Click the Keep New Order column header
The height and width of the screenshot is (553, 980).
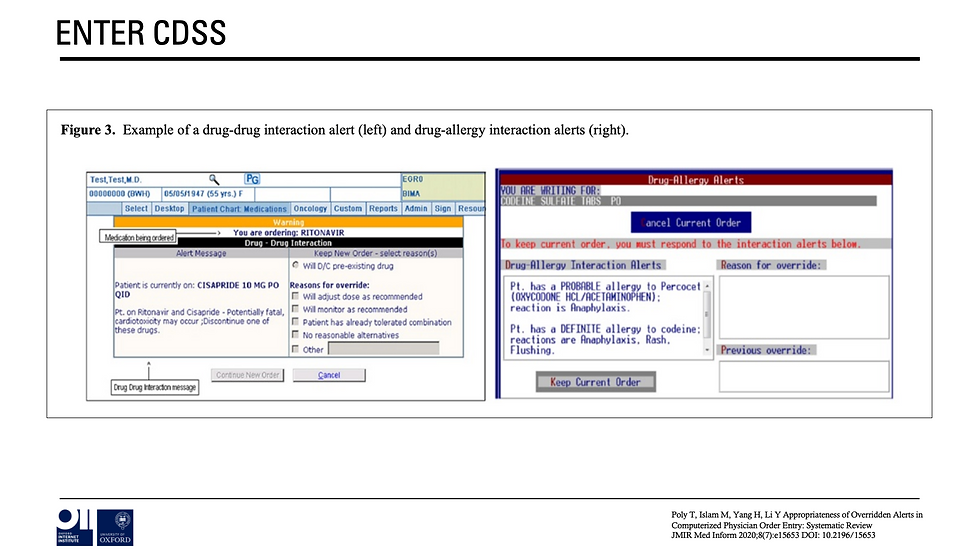pyautogui.click(x=376, y=253)
